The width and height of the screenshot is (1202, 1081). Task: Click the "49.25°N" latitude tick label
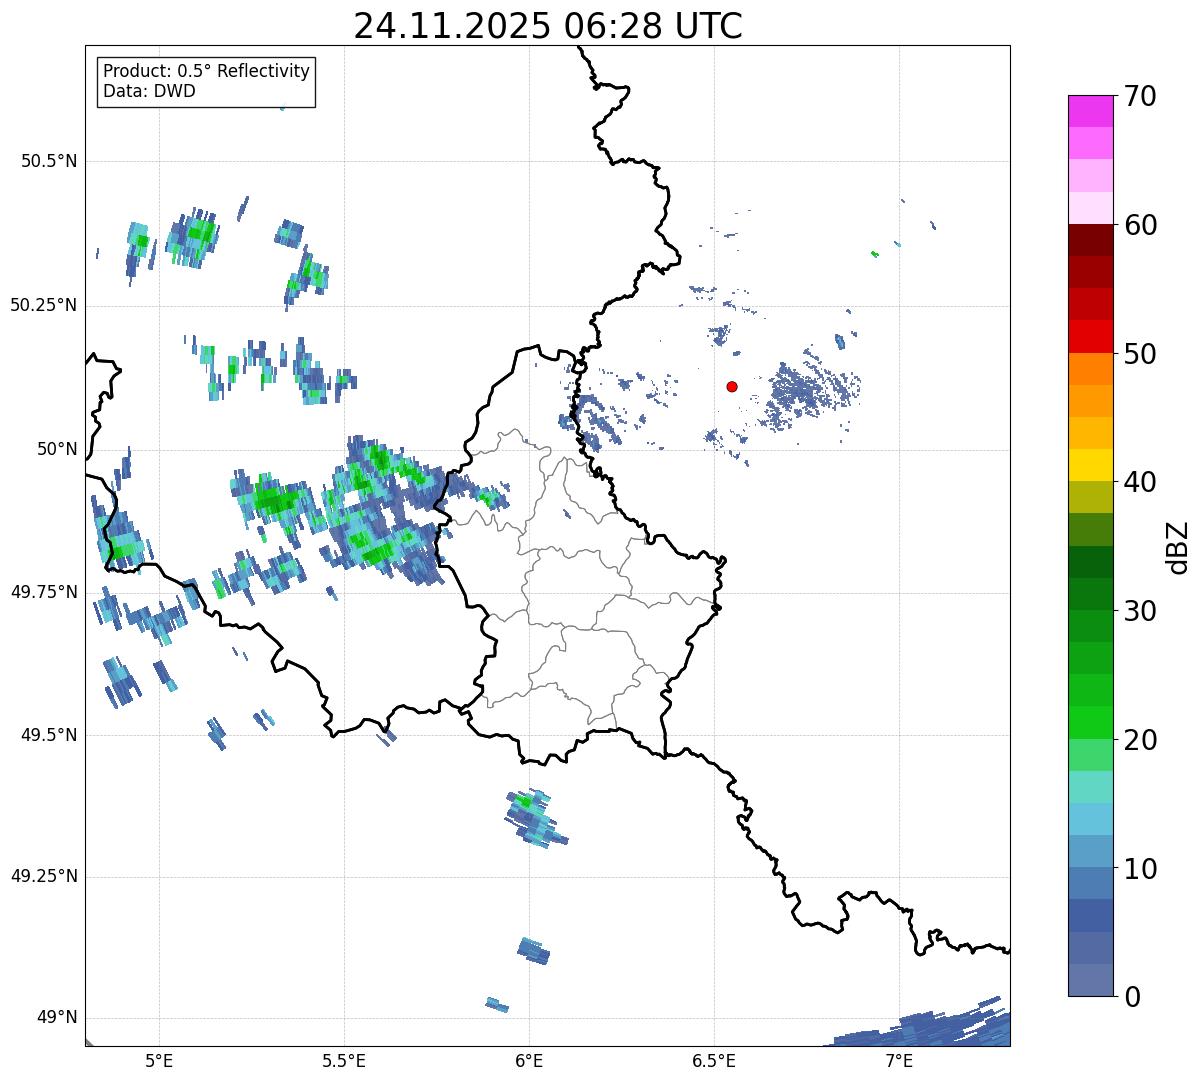[45, 876]
